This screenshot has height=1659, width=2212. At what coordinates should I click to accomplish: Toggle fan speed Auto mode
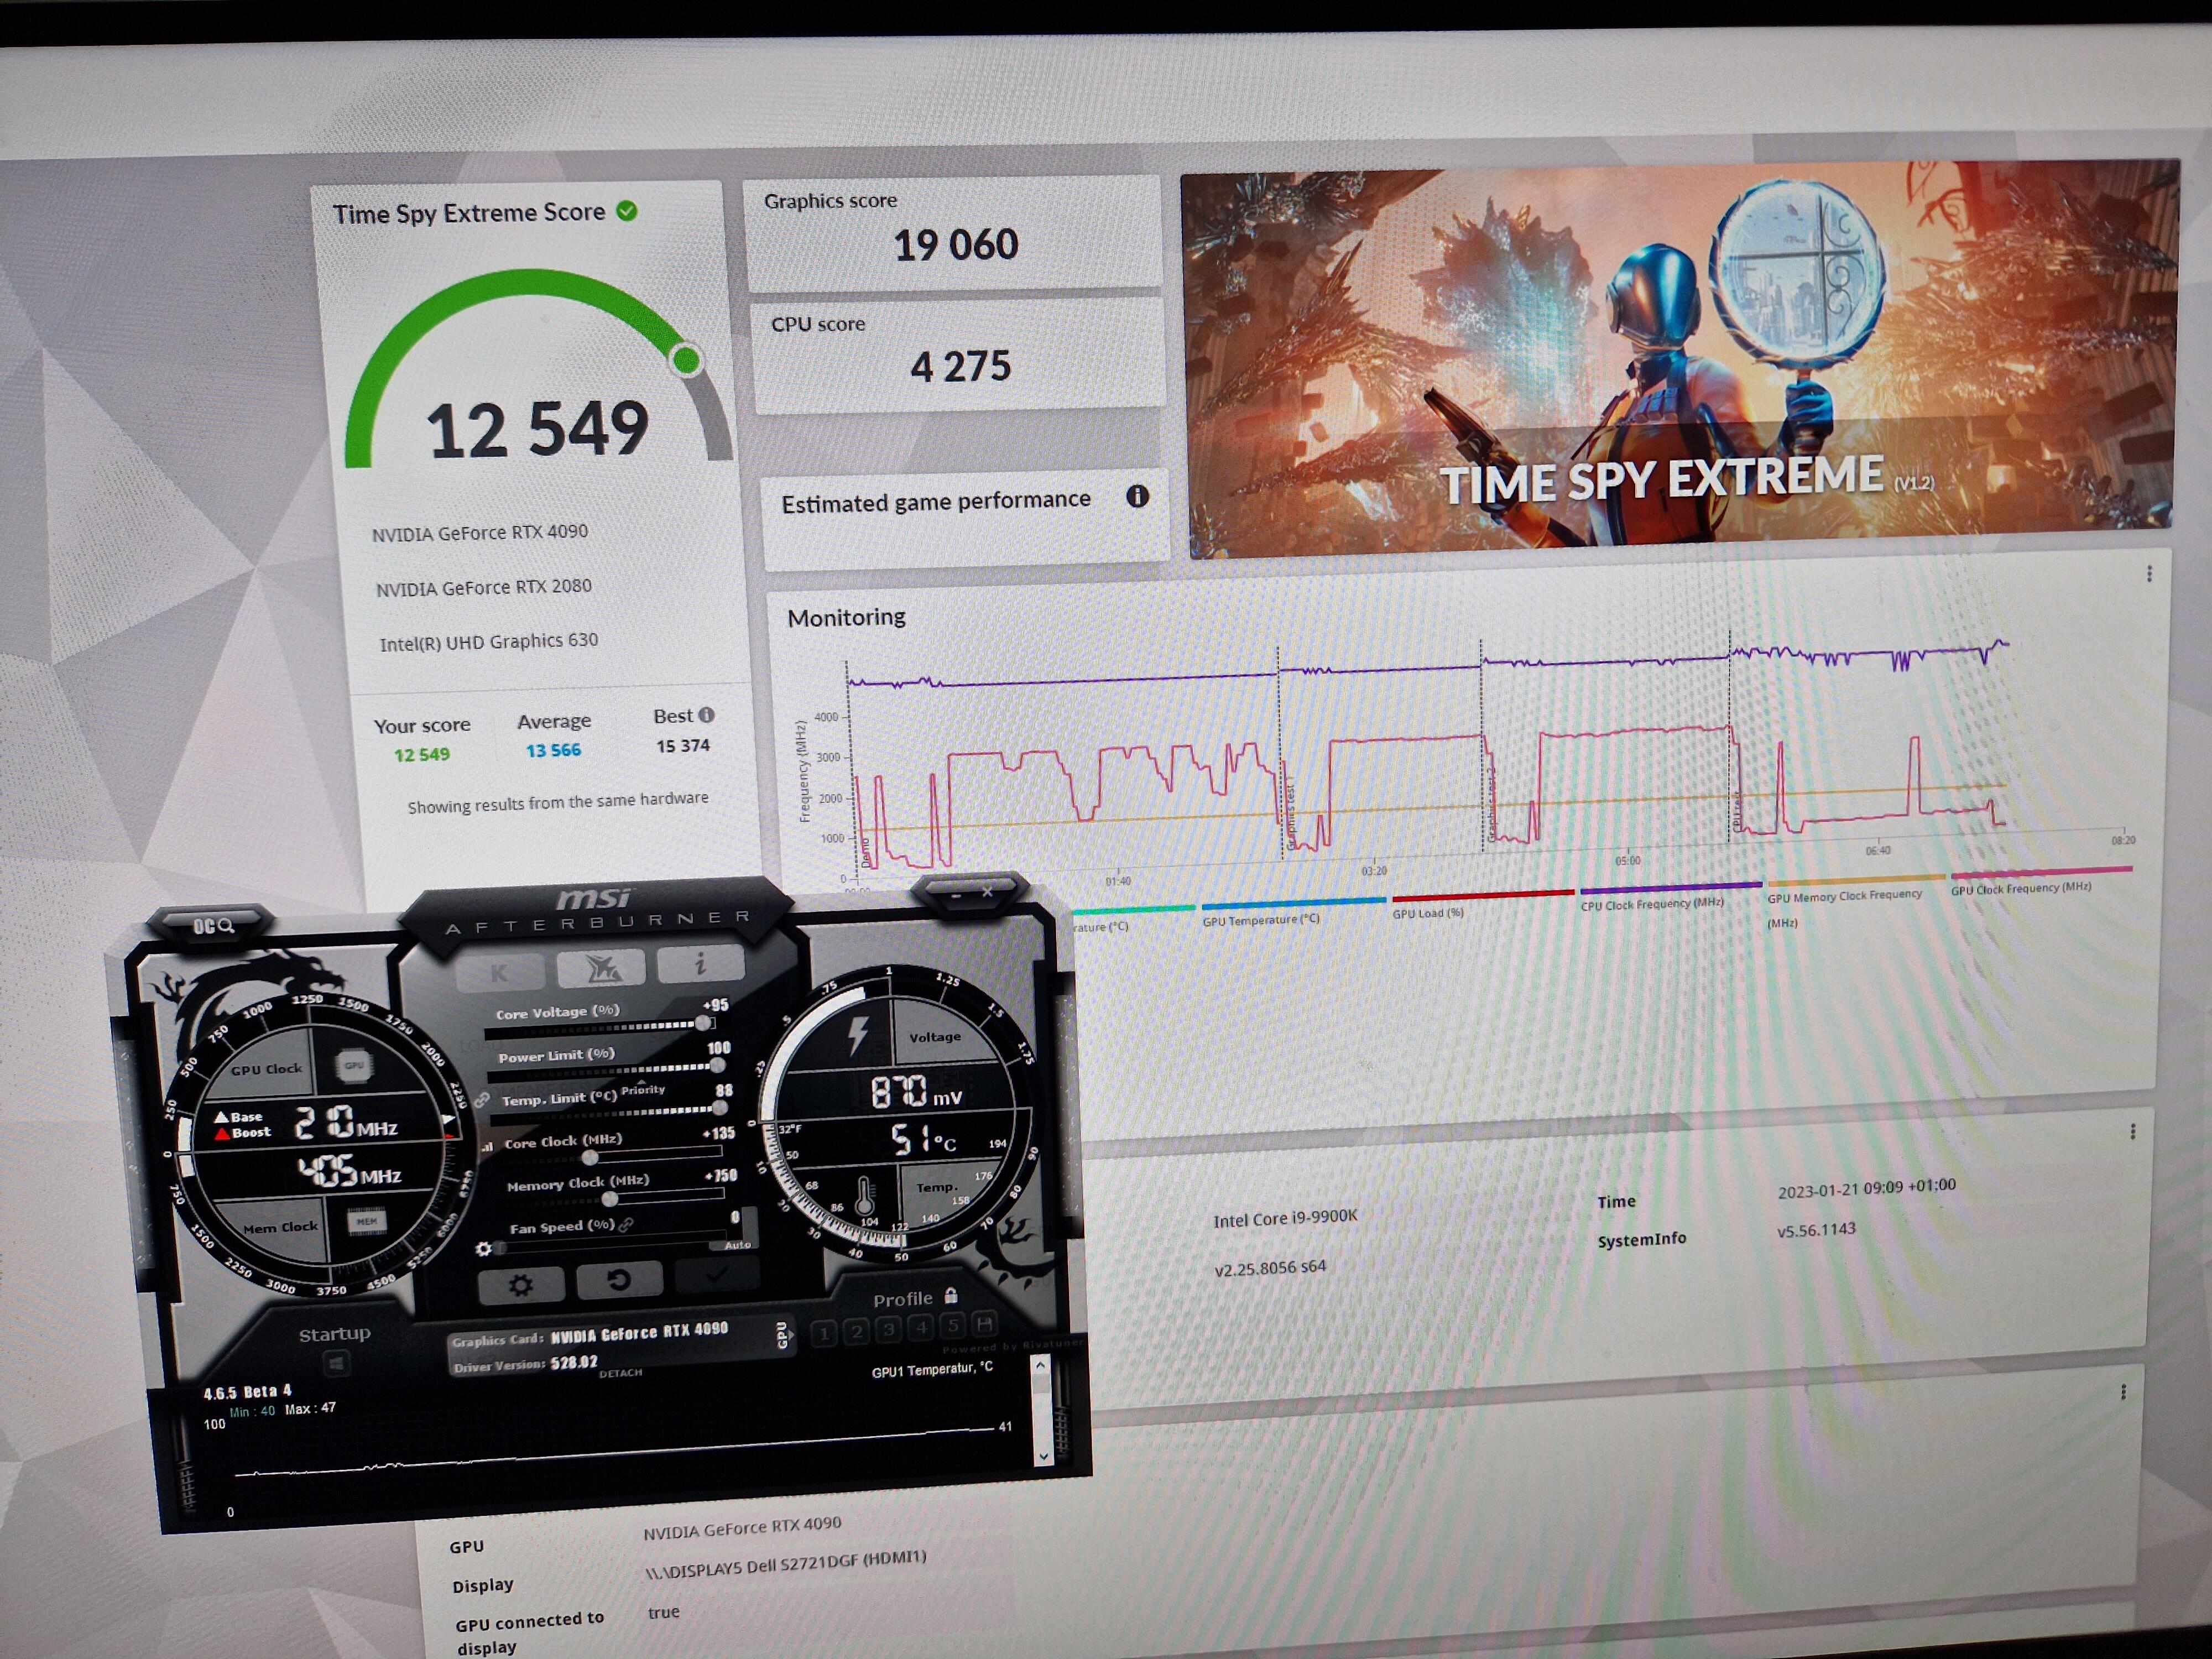tap(738, 1244)
